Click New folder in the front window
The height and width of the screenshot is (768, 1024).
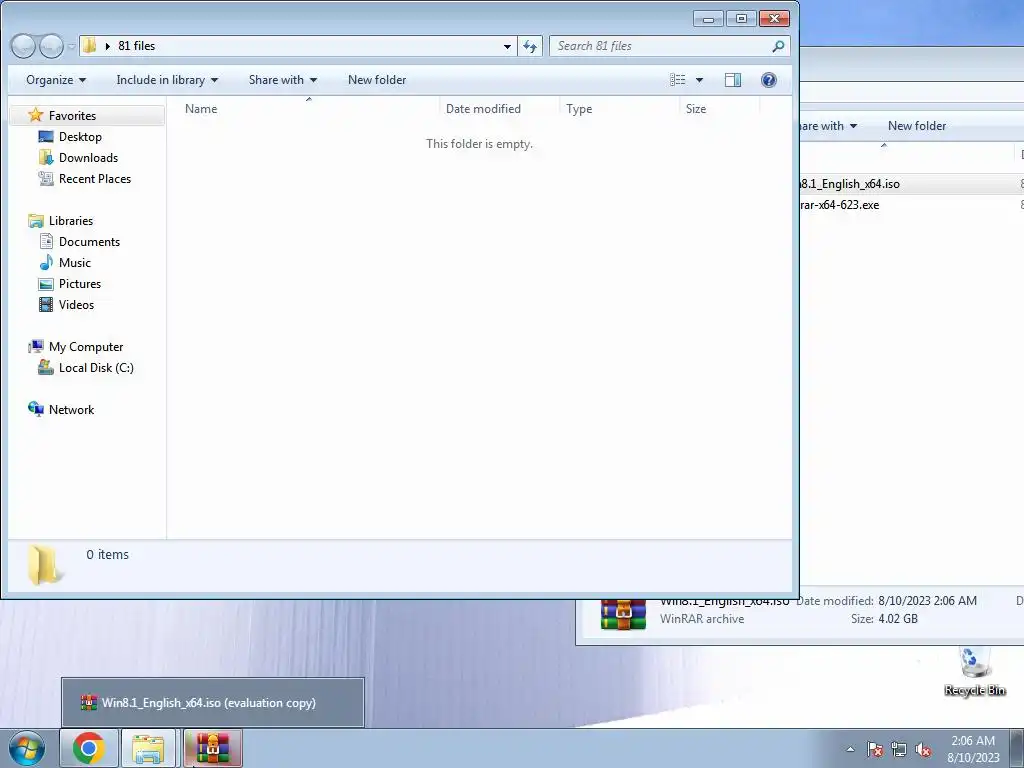point(377,80)
